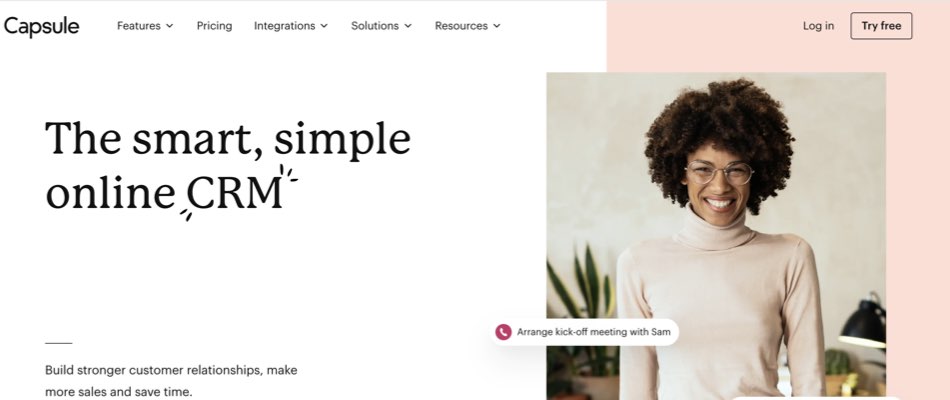Expand the Solutions chevron arrow
The height and width of the screenshot is (400, 950).
(x=408, y=26)
